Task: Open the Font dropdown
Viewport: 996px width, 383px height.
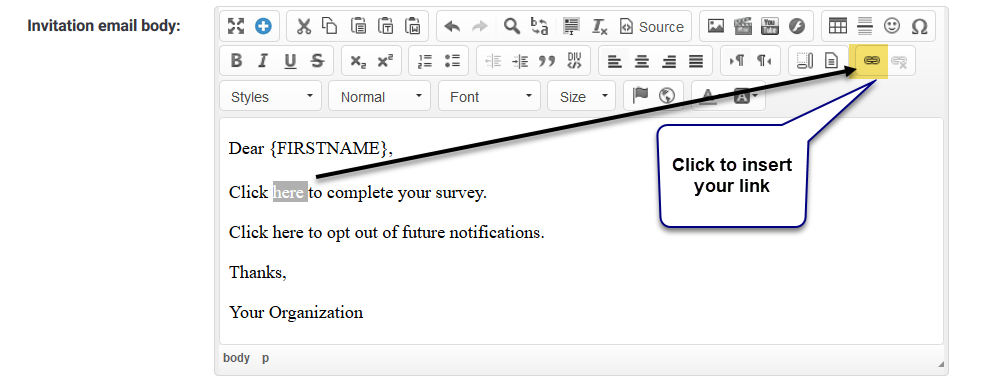Action: pyautogui.click(x=490, y=97)
